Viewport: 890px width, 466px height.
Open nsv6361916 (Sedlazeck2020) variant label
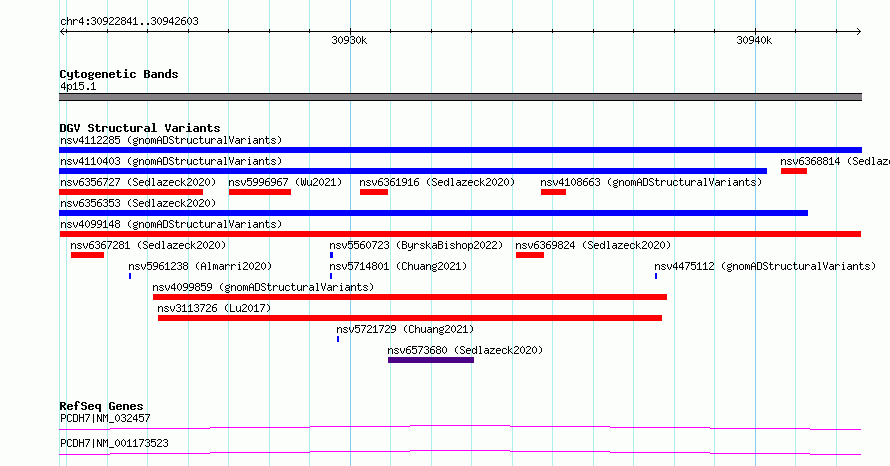tap(437, 182)
